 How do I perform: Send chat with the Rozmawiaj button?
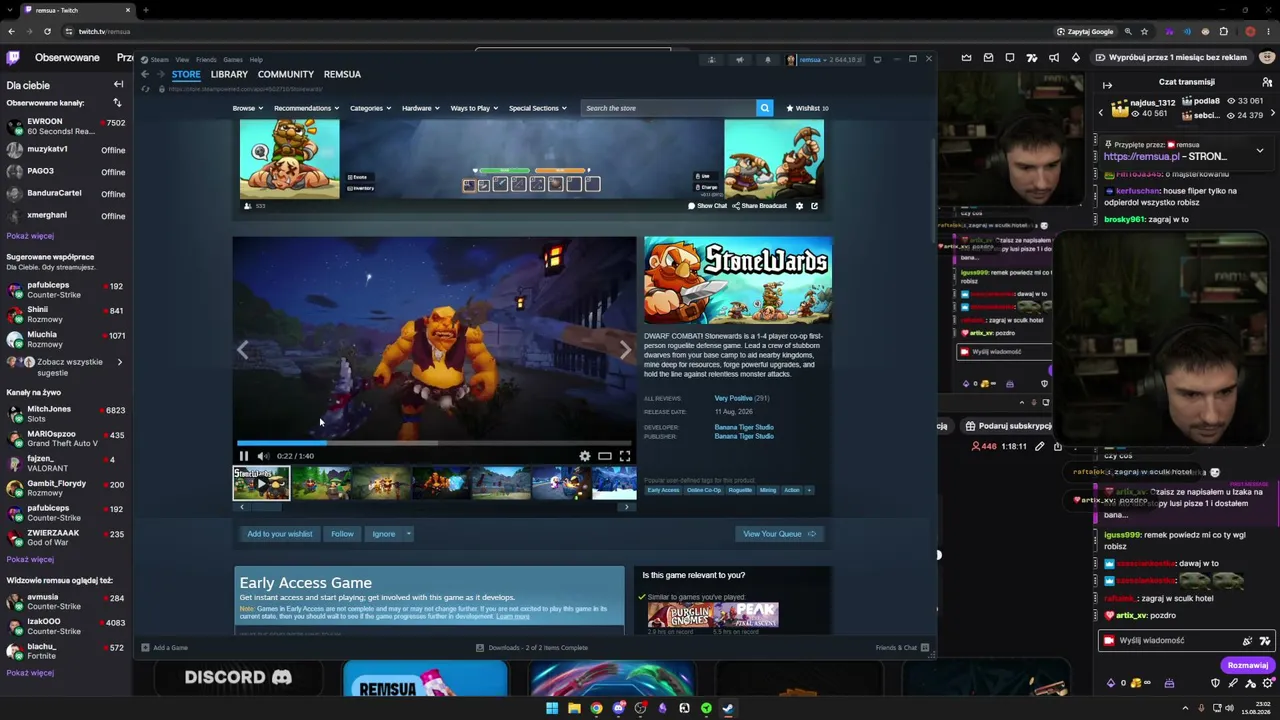click(x=1247, y=665)
